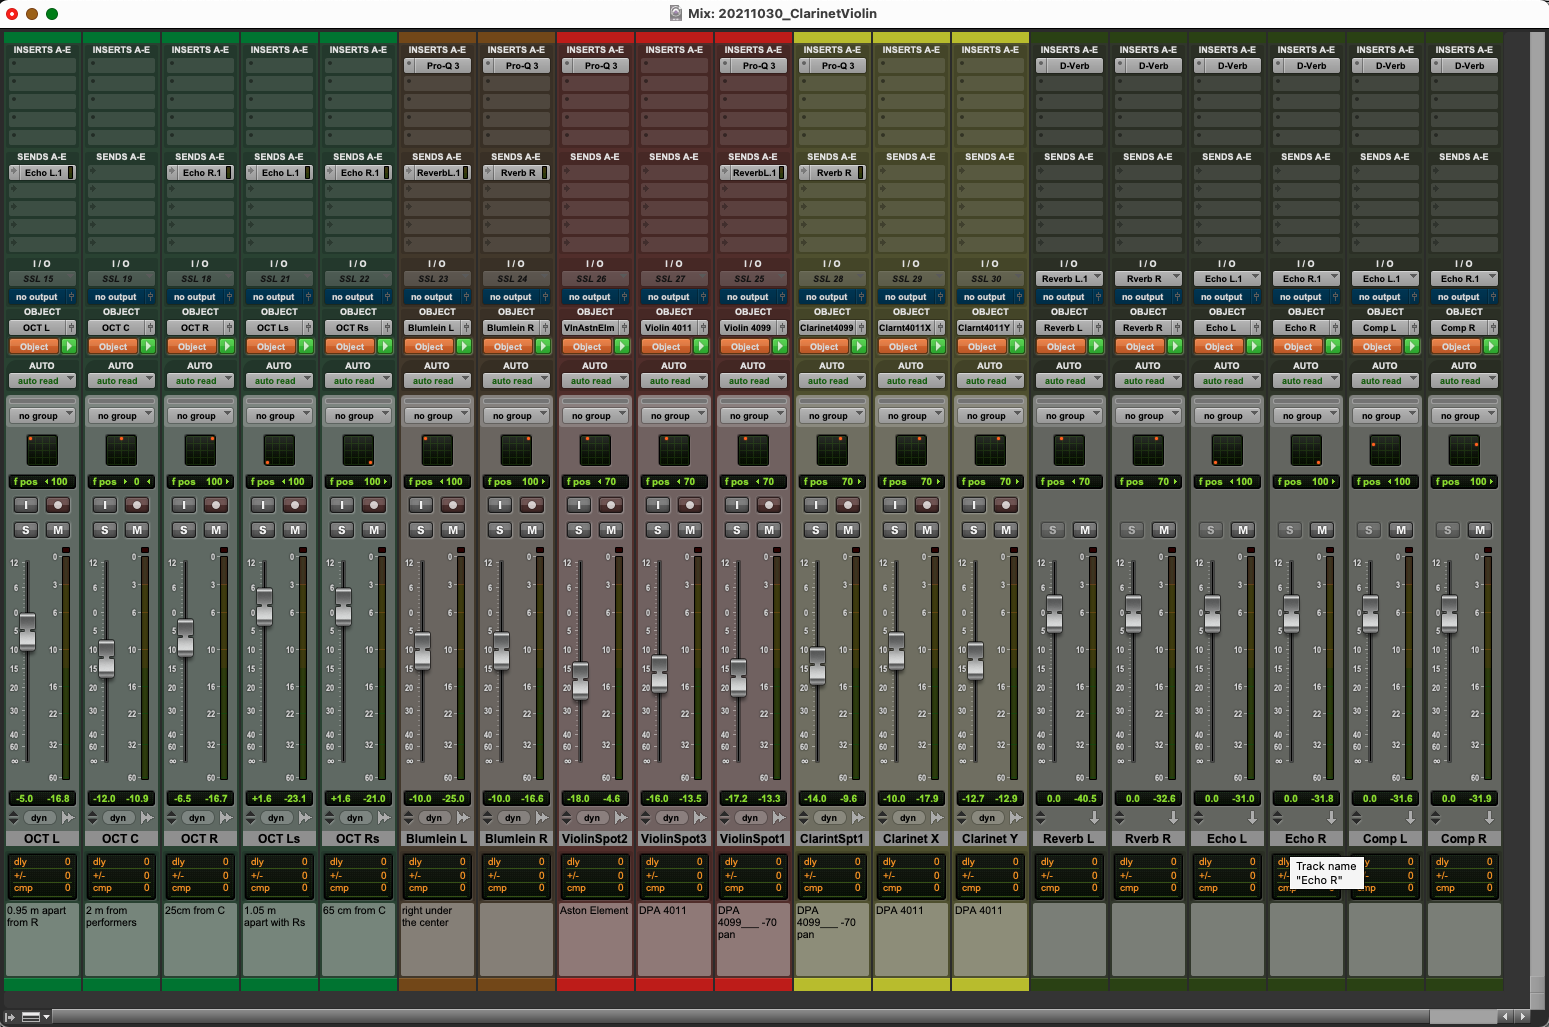
Task: Solo the ViolinSpot1 track
Action: (x=736, y=530)
